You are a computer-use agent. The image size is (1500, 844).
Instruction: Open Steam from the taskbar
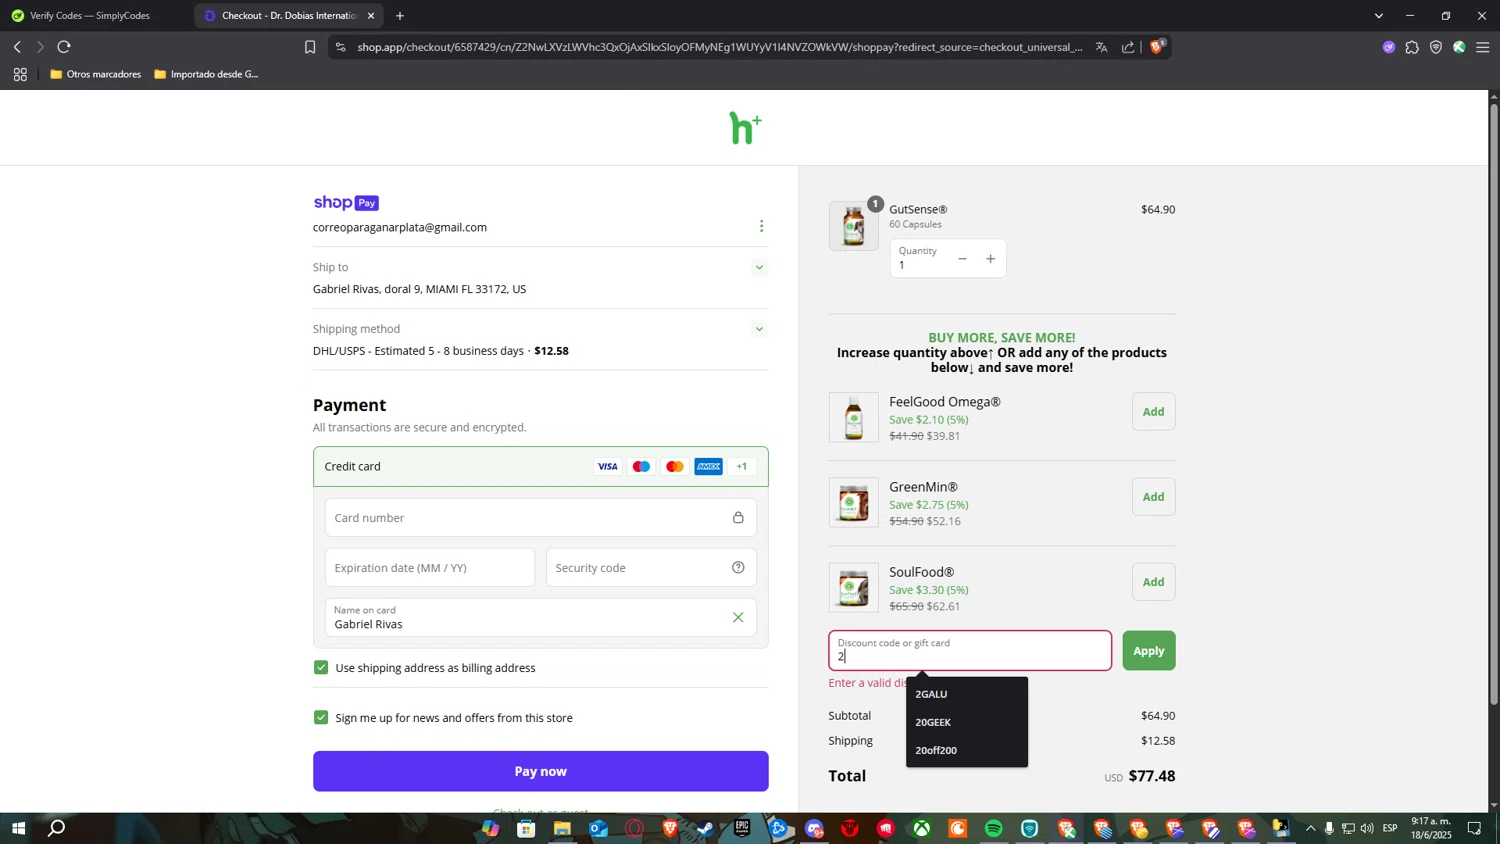point(706,828)
